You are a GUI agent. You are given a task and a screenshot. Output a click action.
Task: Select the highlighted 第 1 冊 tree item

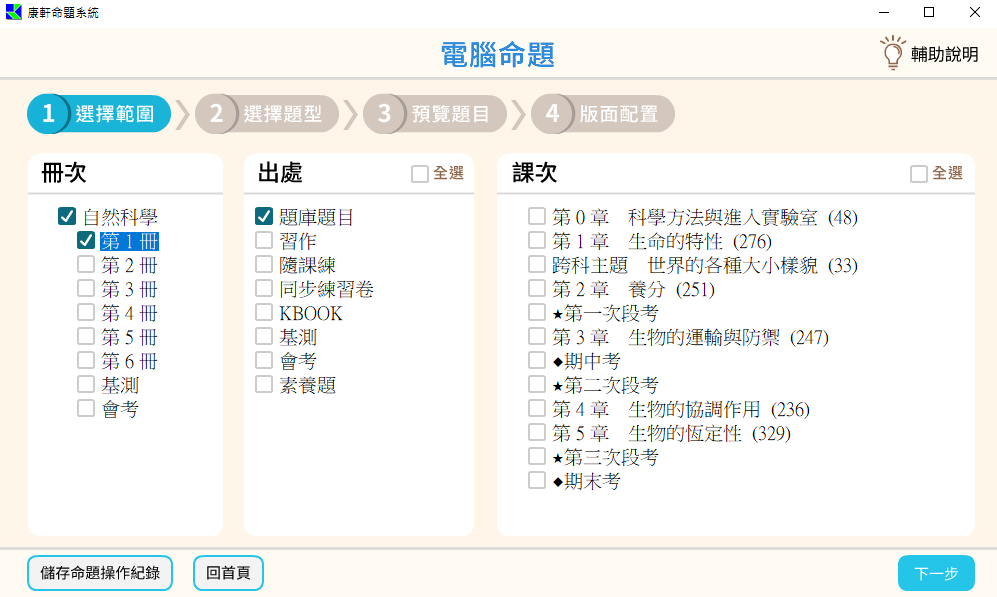(129, 241)
